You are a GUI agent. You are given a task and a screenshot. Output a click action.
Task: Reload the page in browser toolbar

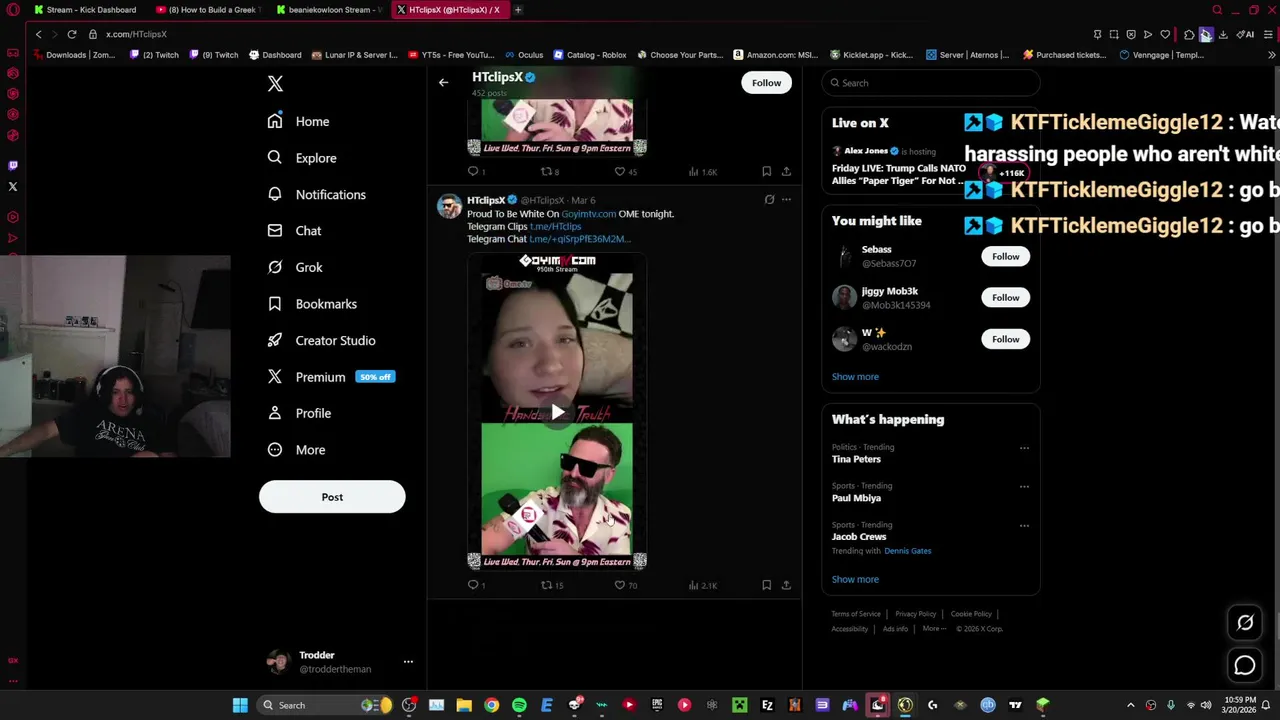coord(72,34)
